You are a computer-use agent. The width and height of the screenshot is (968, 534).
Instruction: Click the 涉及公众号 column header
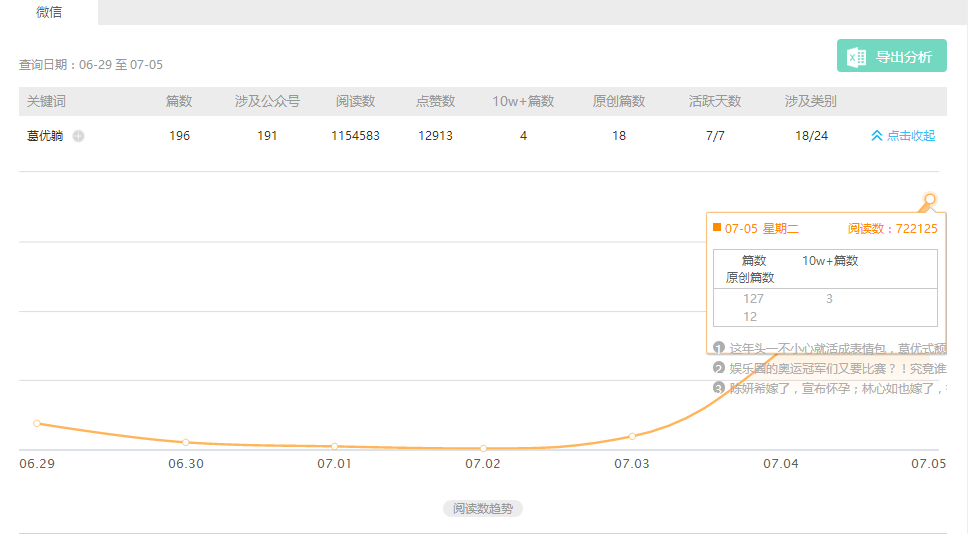coord(267,102)
